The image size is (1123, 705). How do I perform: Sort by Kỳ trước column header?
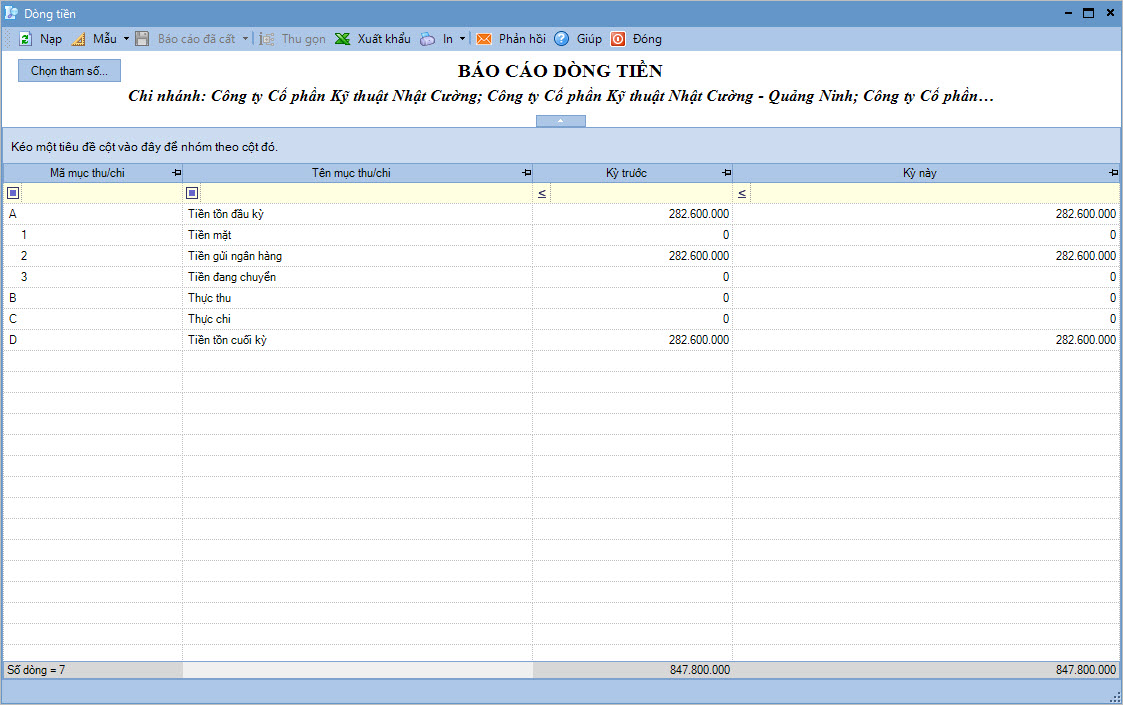[x=626, y=173]
